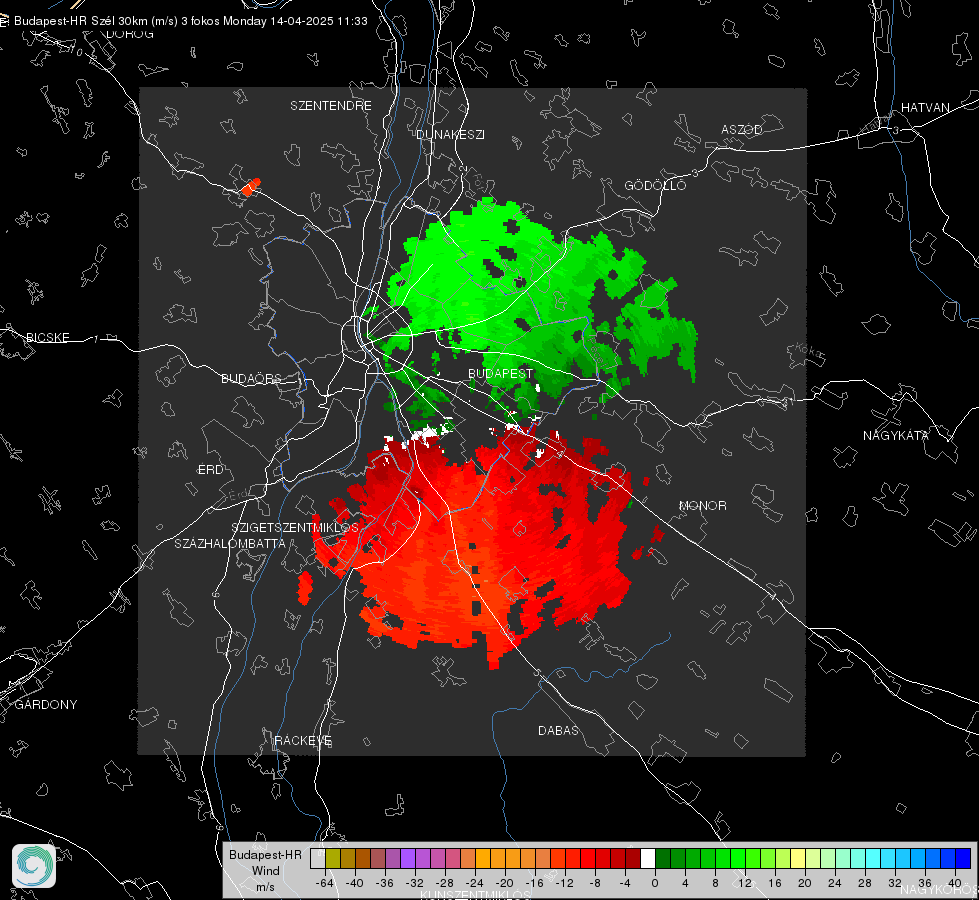Screen dimensions: 979x900
Task: Pick the dark blue last legend swatch
Action: tap(963, 859)
